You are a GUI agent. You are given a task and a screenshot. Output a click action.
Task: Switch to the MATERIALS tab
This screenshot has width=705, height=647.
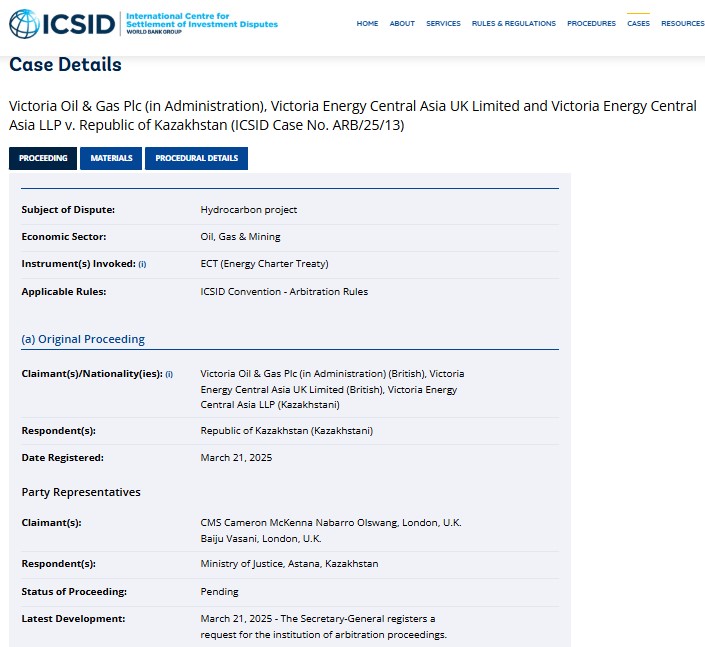click(x=111, y=158)
